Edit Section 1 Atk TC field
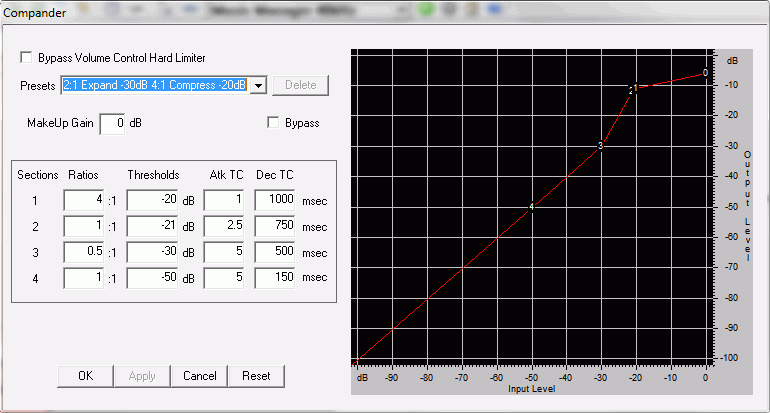The height and width of the screenshot is (413, 770). 224,200
